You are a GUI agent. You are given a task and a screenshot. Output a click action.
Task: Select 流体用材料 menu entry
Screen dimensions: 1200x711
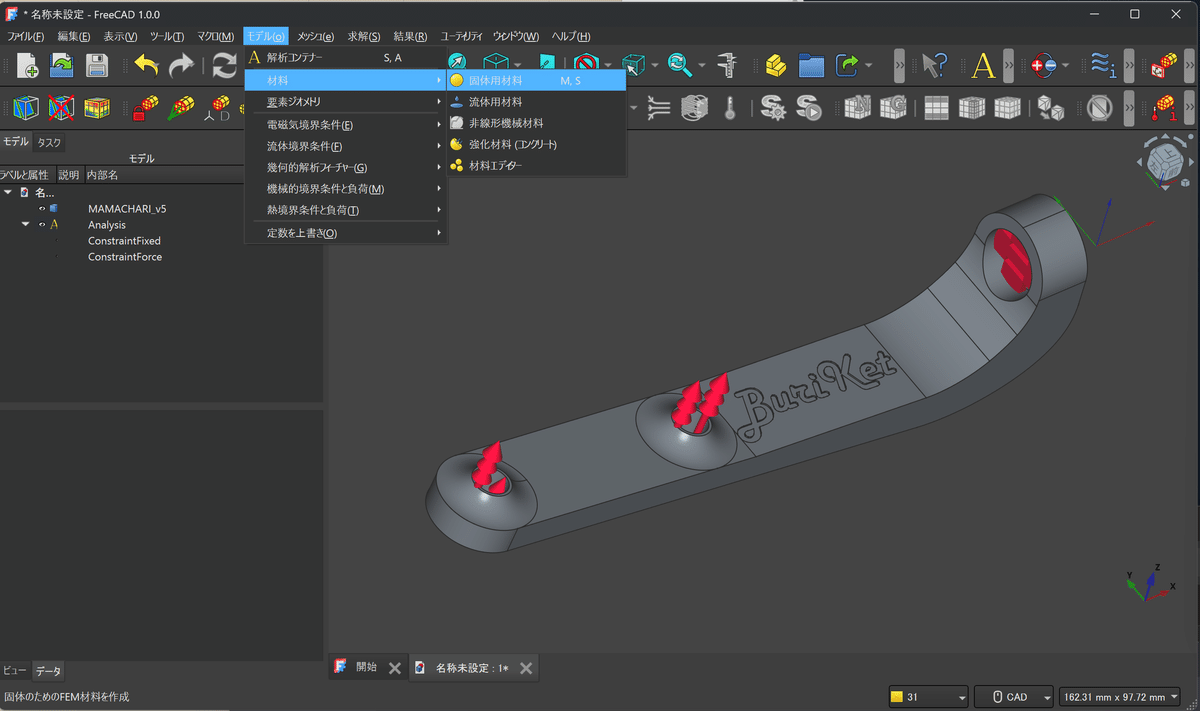(x=536, y=102)
